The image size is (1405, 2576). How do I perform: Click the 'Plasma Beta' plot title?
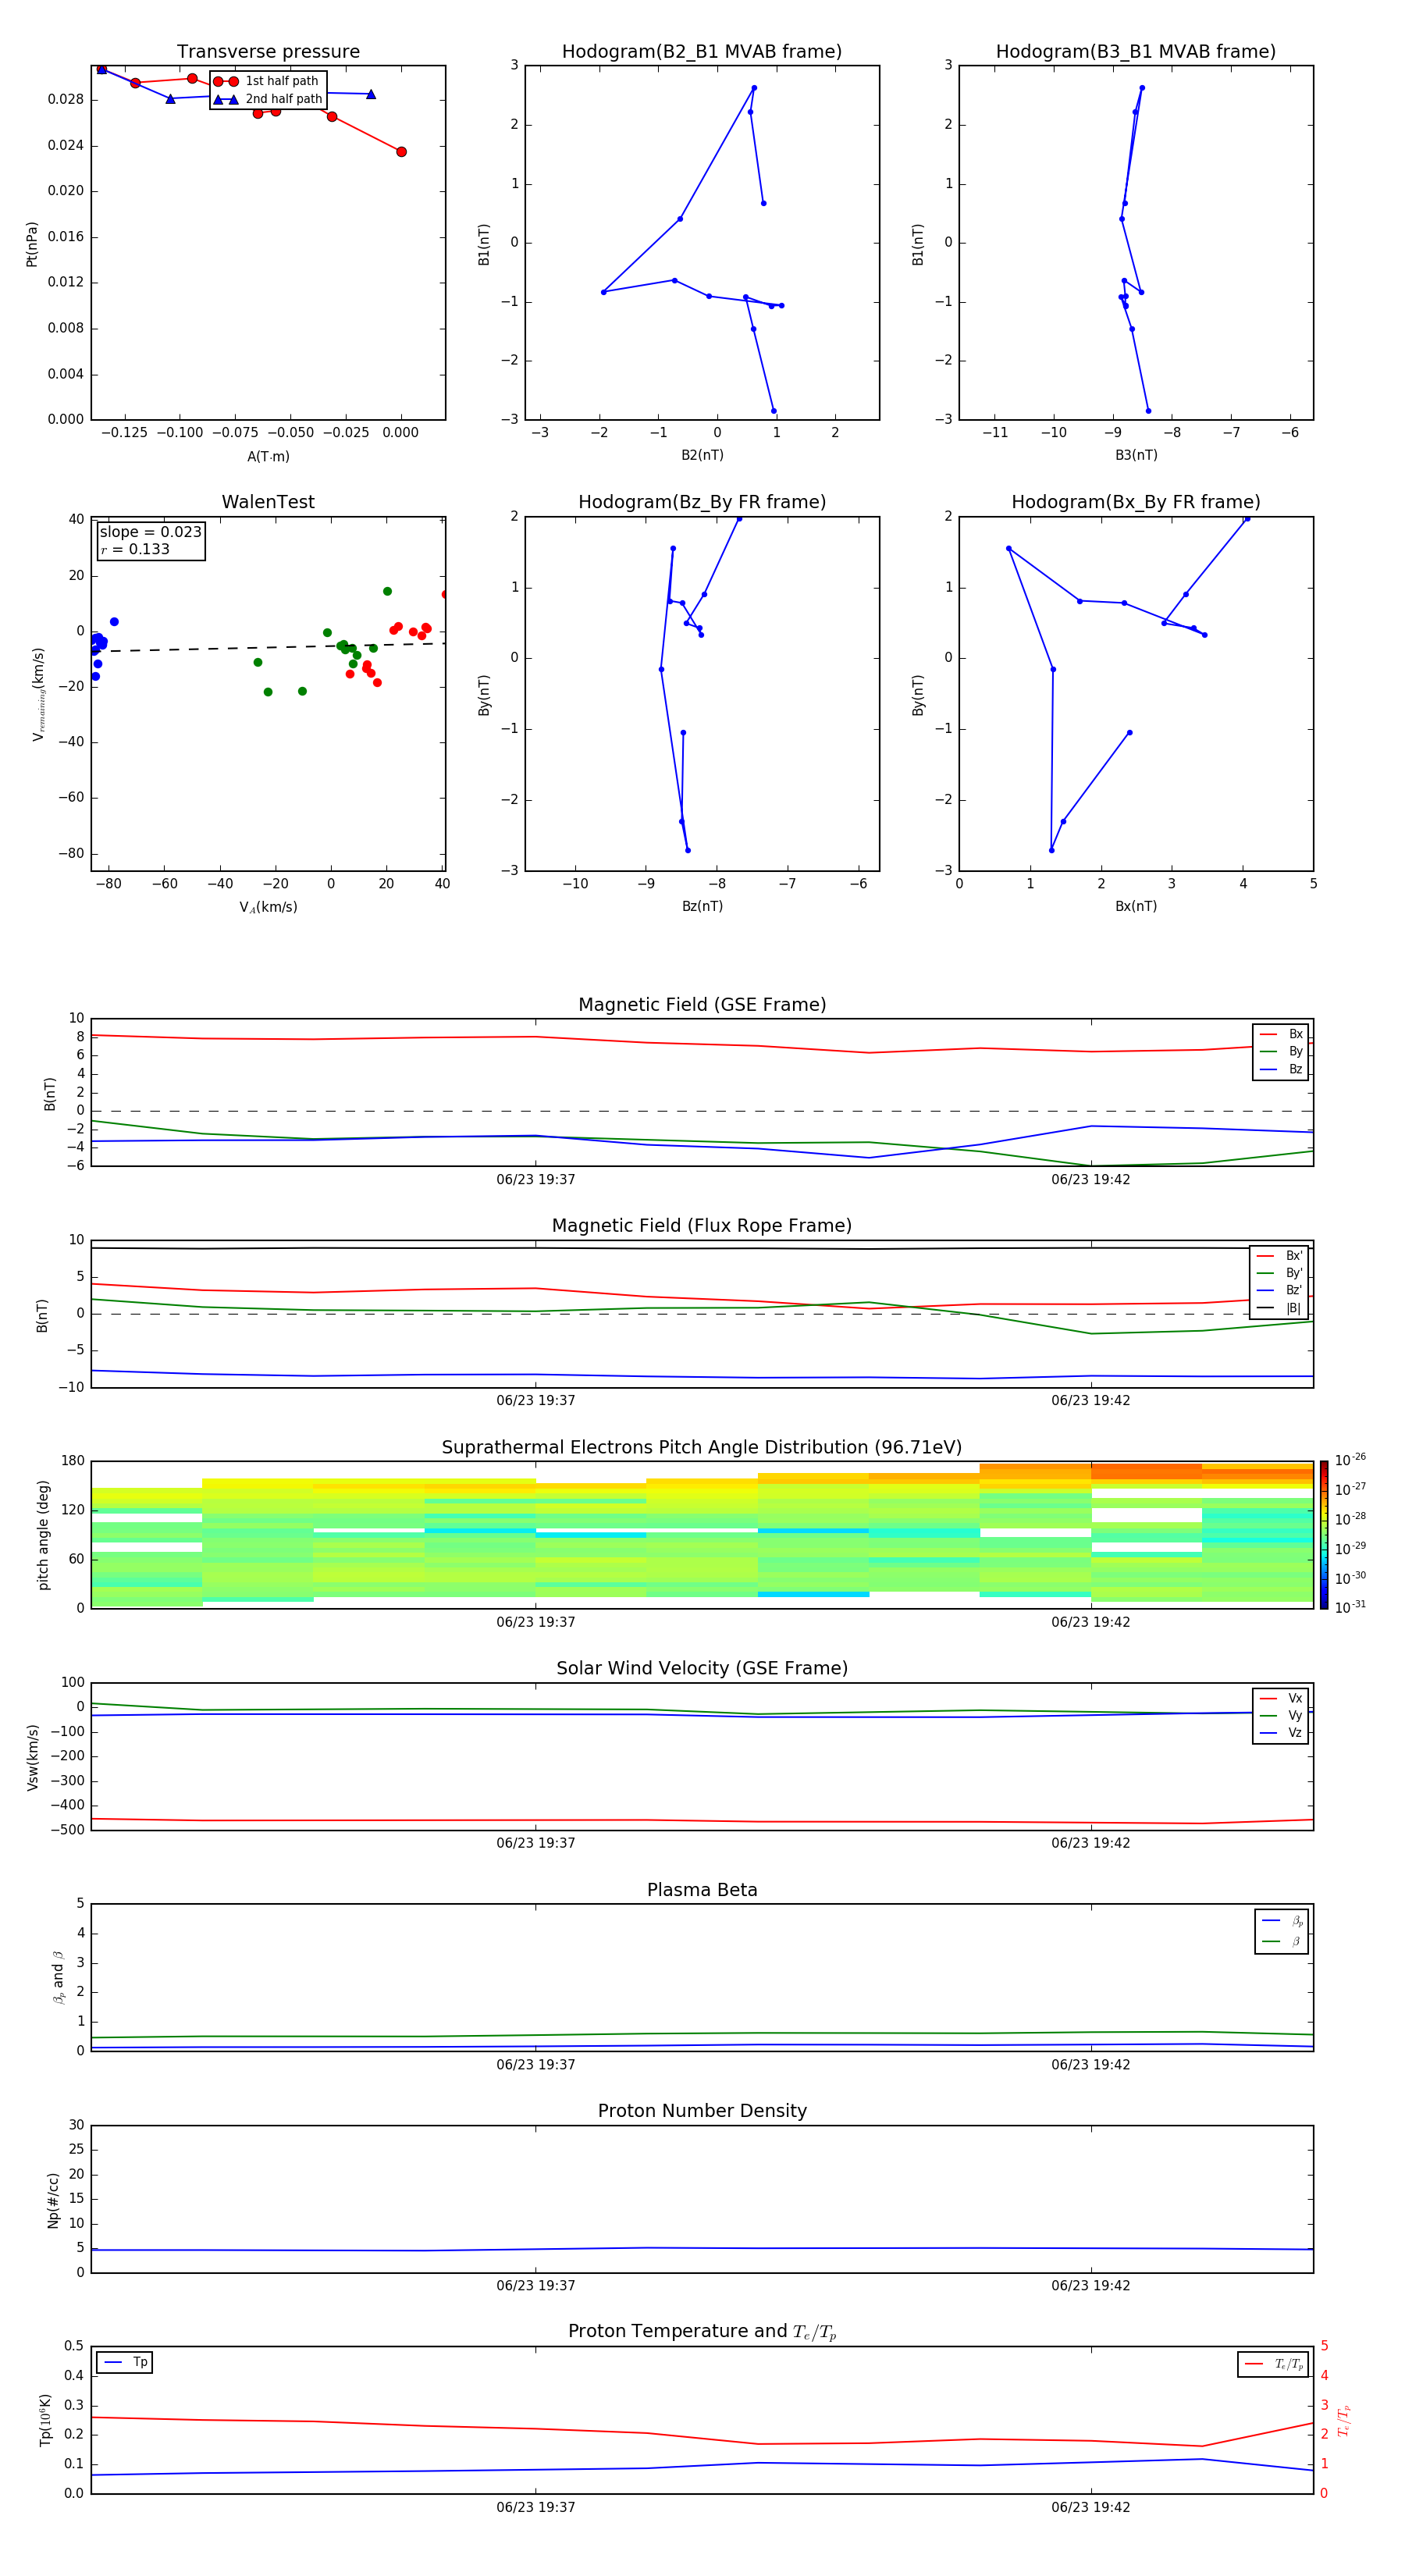(x=702, y=1890)
